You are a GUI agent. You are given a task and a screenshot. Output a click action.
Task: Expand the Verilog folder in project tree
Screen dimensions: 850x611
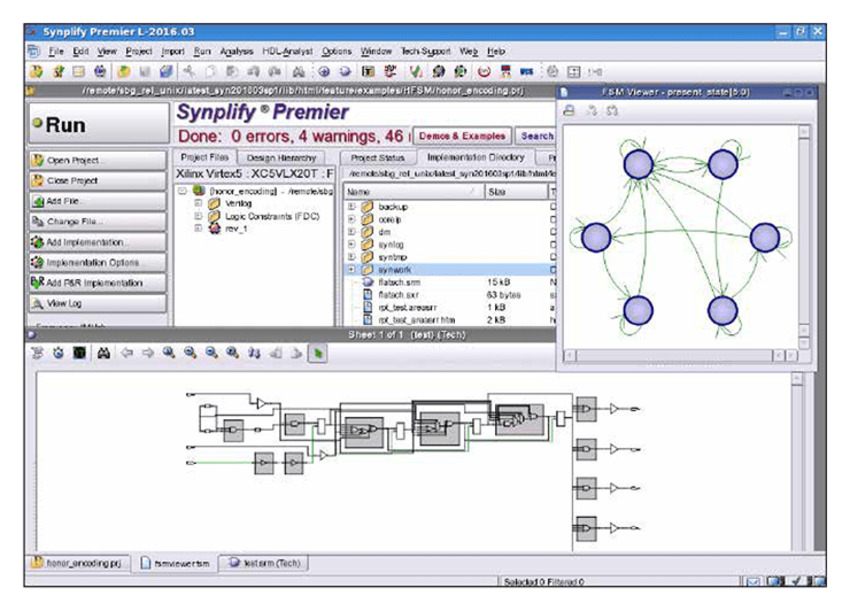click(198, 203)
